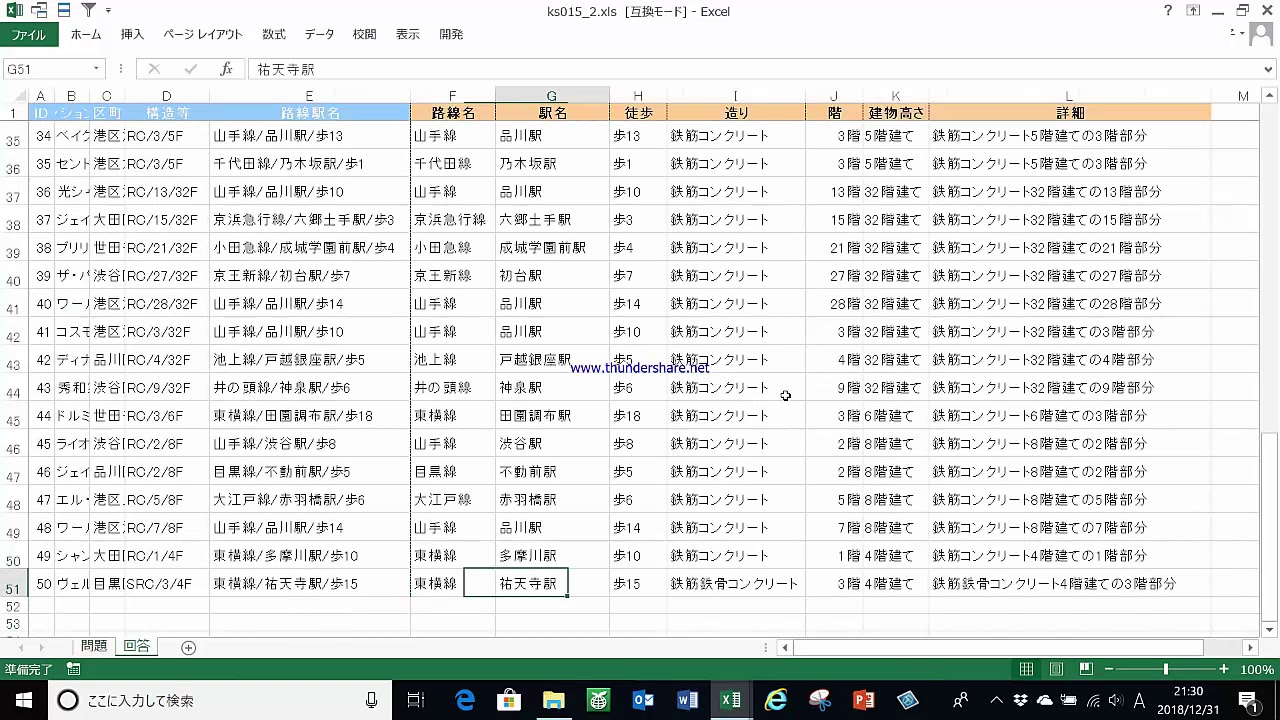Switch to Page Layout view
The image size is (1280, 720).
pos(1056,669)
